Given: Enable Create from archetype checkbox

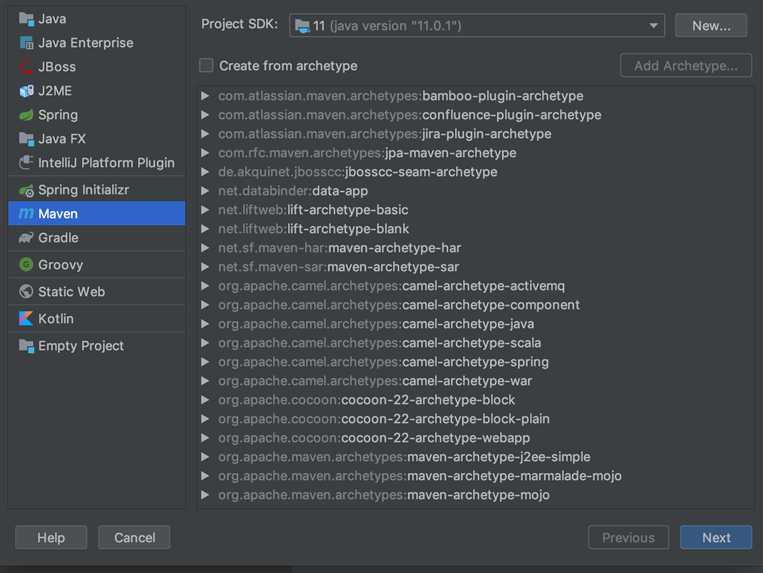Looking at the screenshot, I should click(206, 65).
